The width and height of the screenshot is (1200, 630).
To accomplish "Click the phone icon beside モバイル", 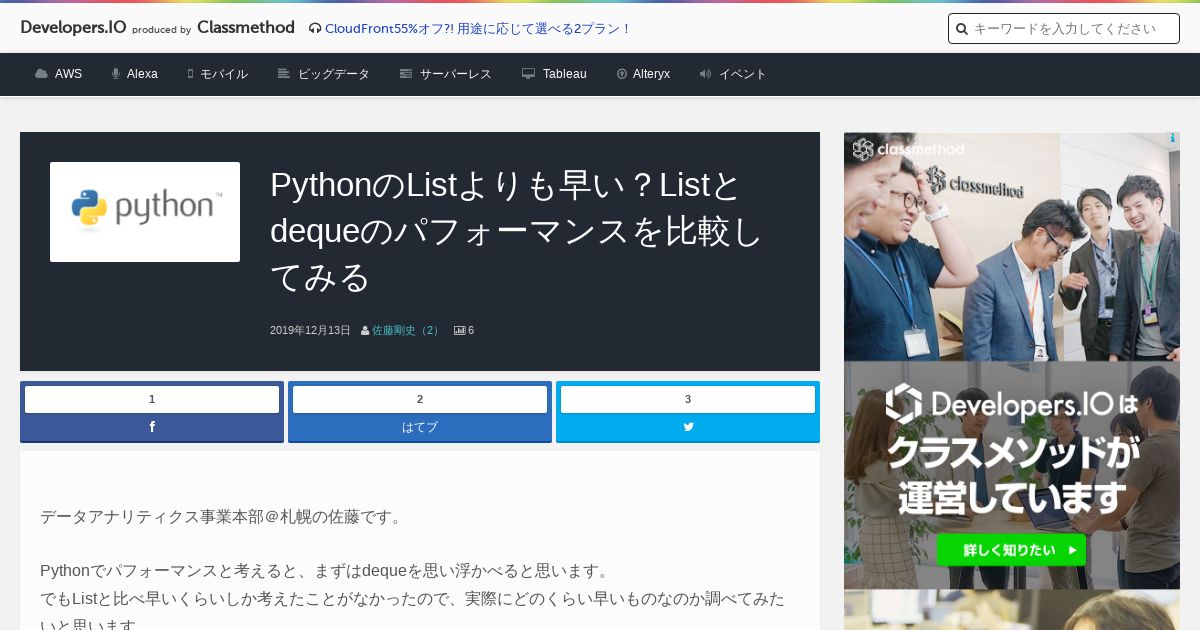I will [190, 74].
